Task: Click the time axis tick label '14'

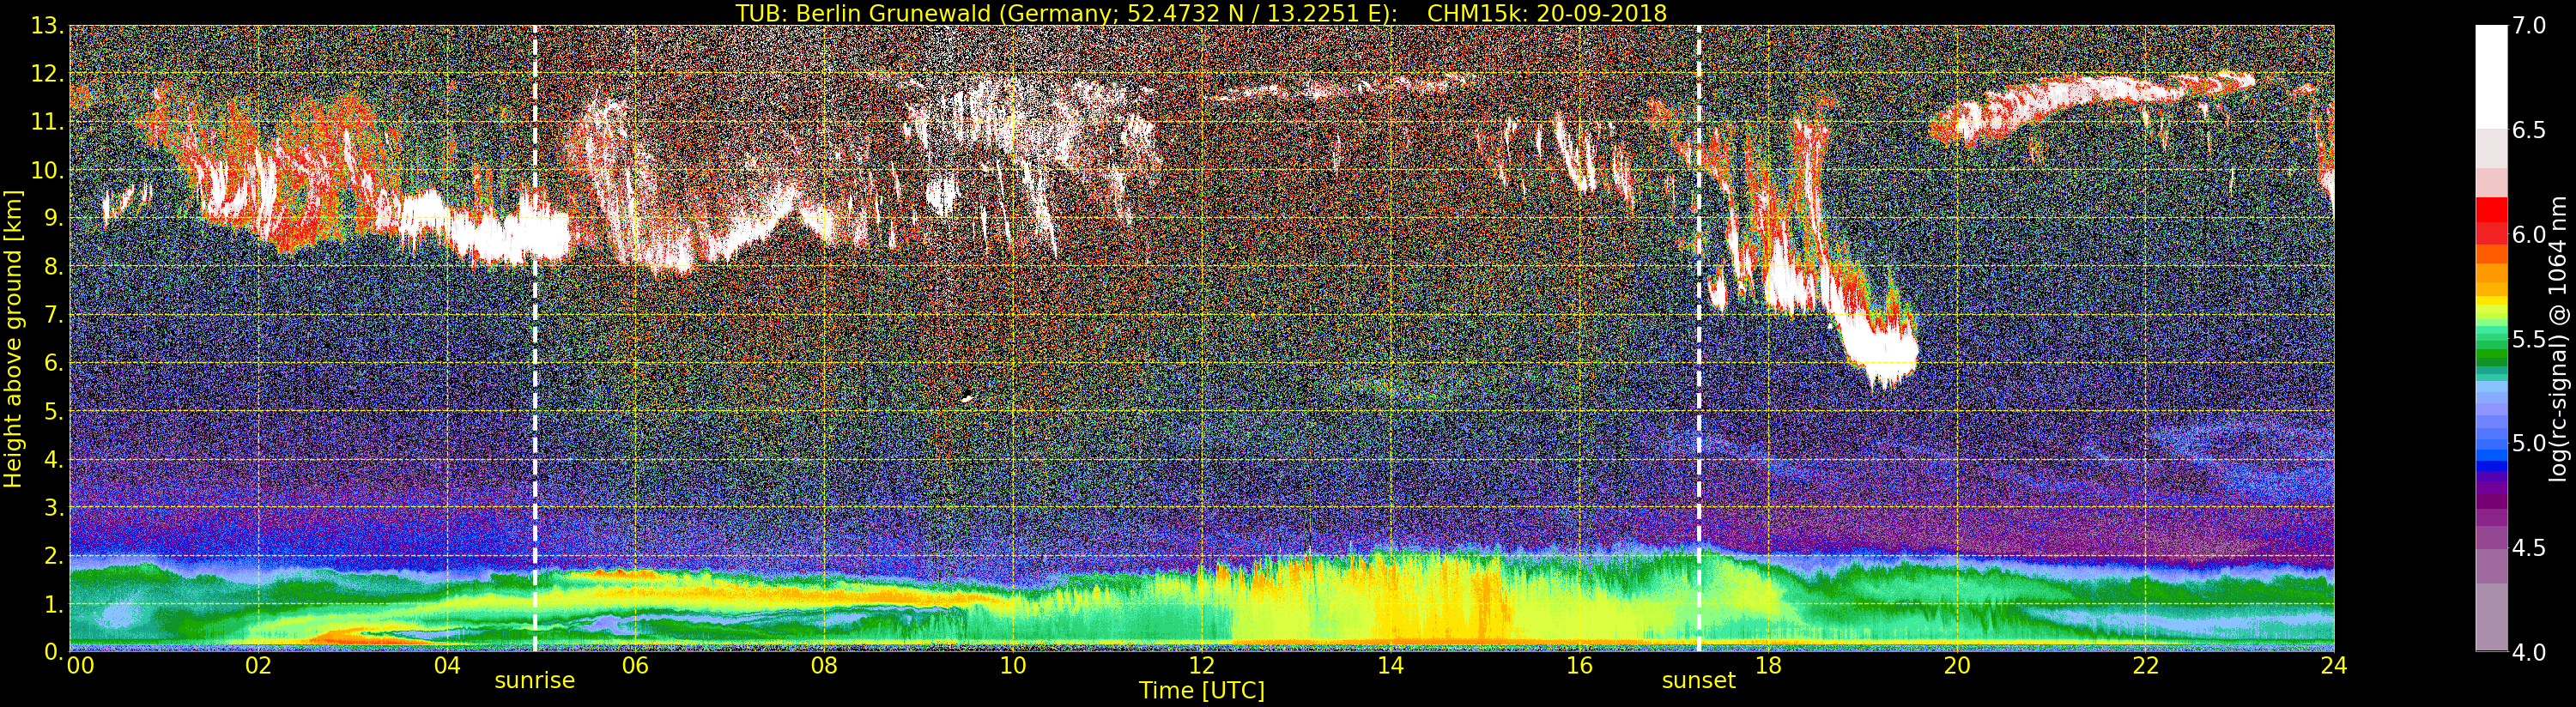Action: (x=1390, y=665)
